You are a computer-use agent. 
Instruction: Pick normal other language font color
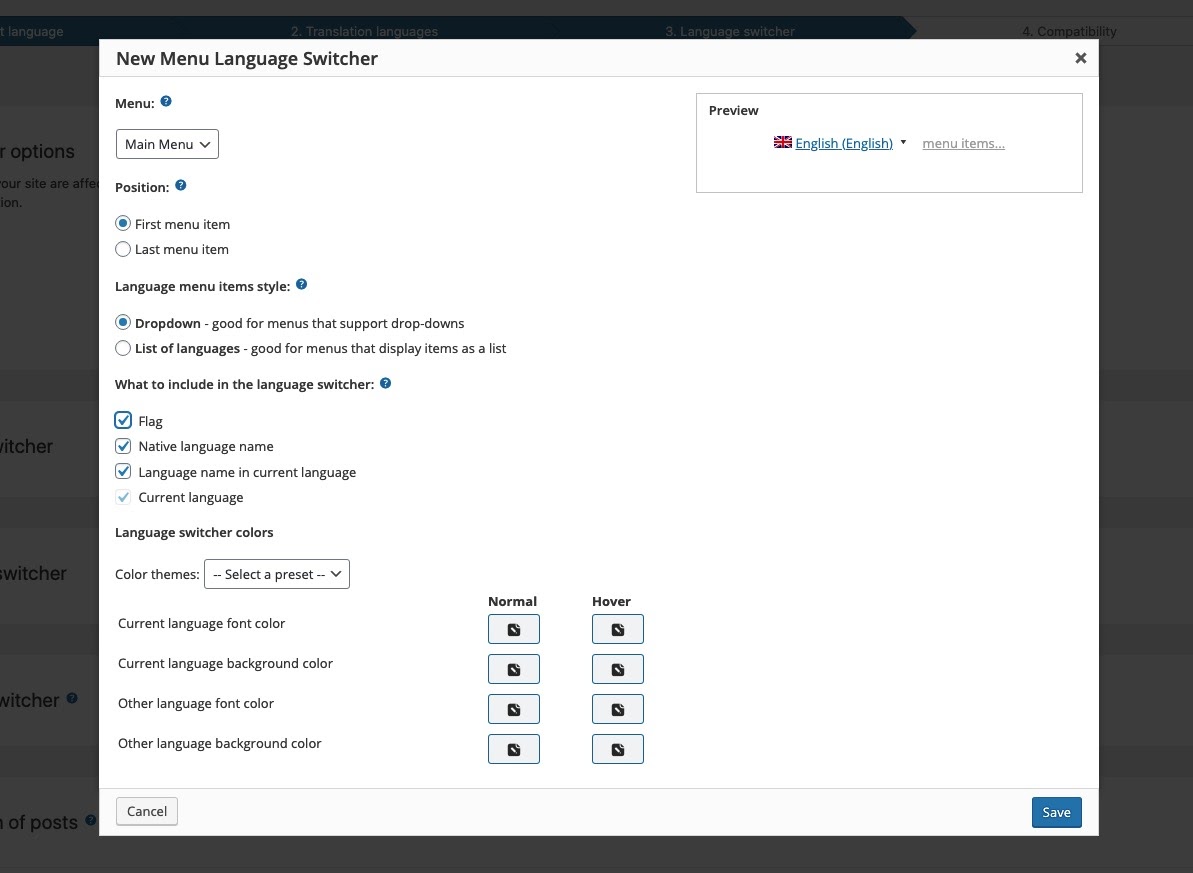(x=513, y=709)
